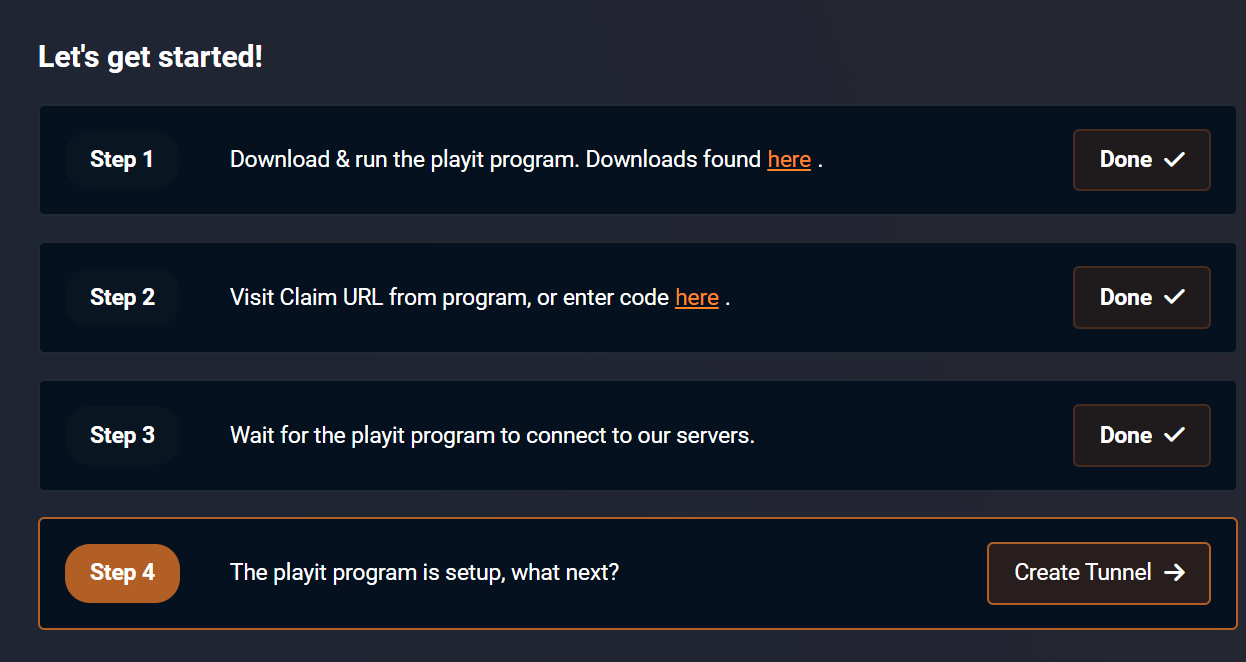Select the Step 1 badge
1246x662 pixels.
tap(122, 160)
